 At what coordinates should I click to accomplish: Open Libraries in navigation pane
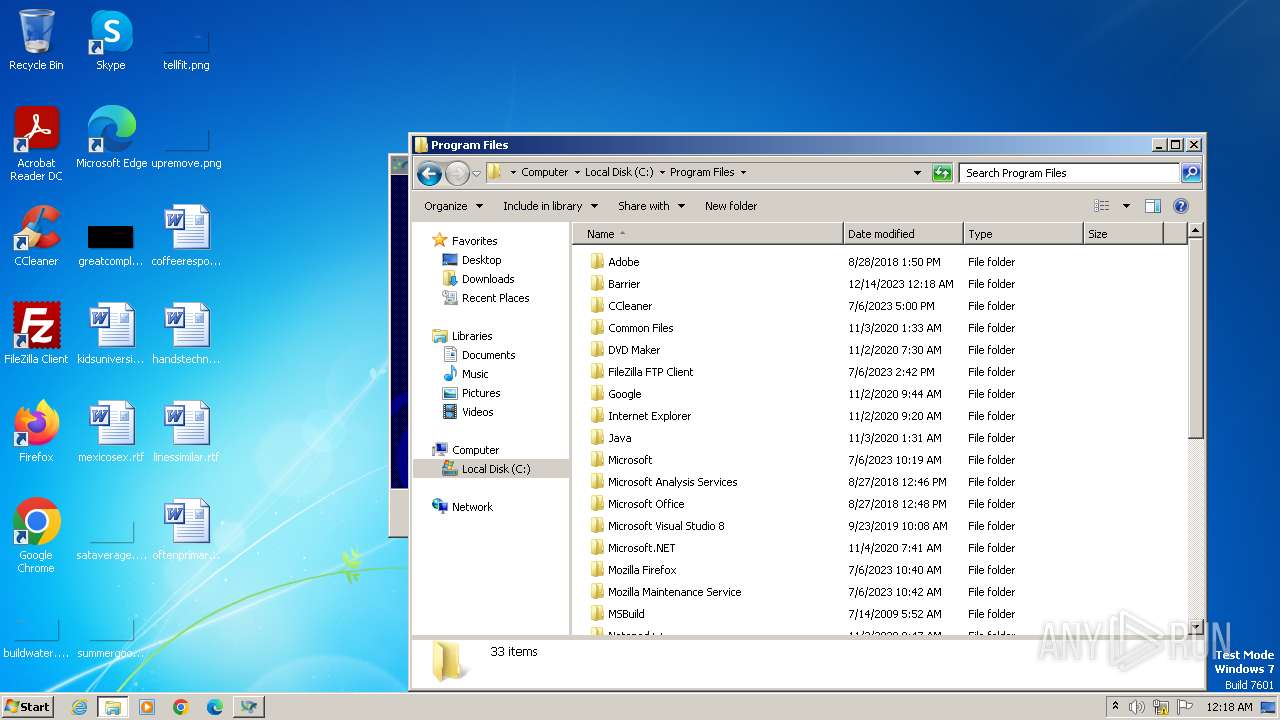(471, 336)
